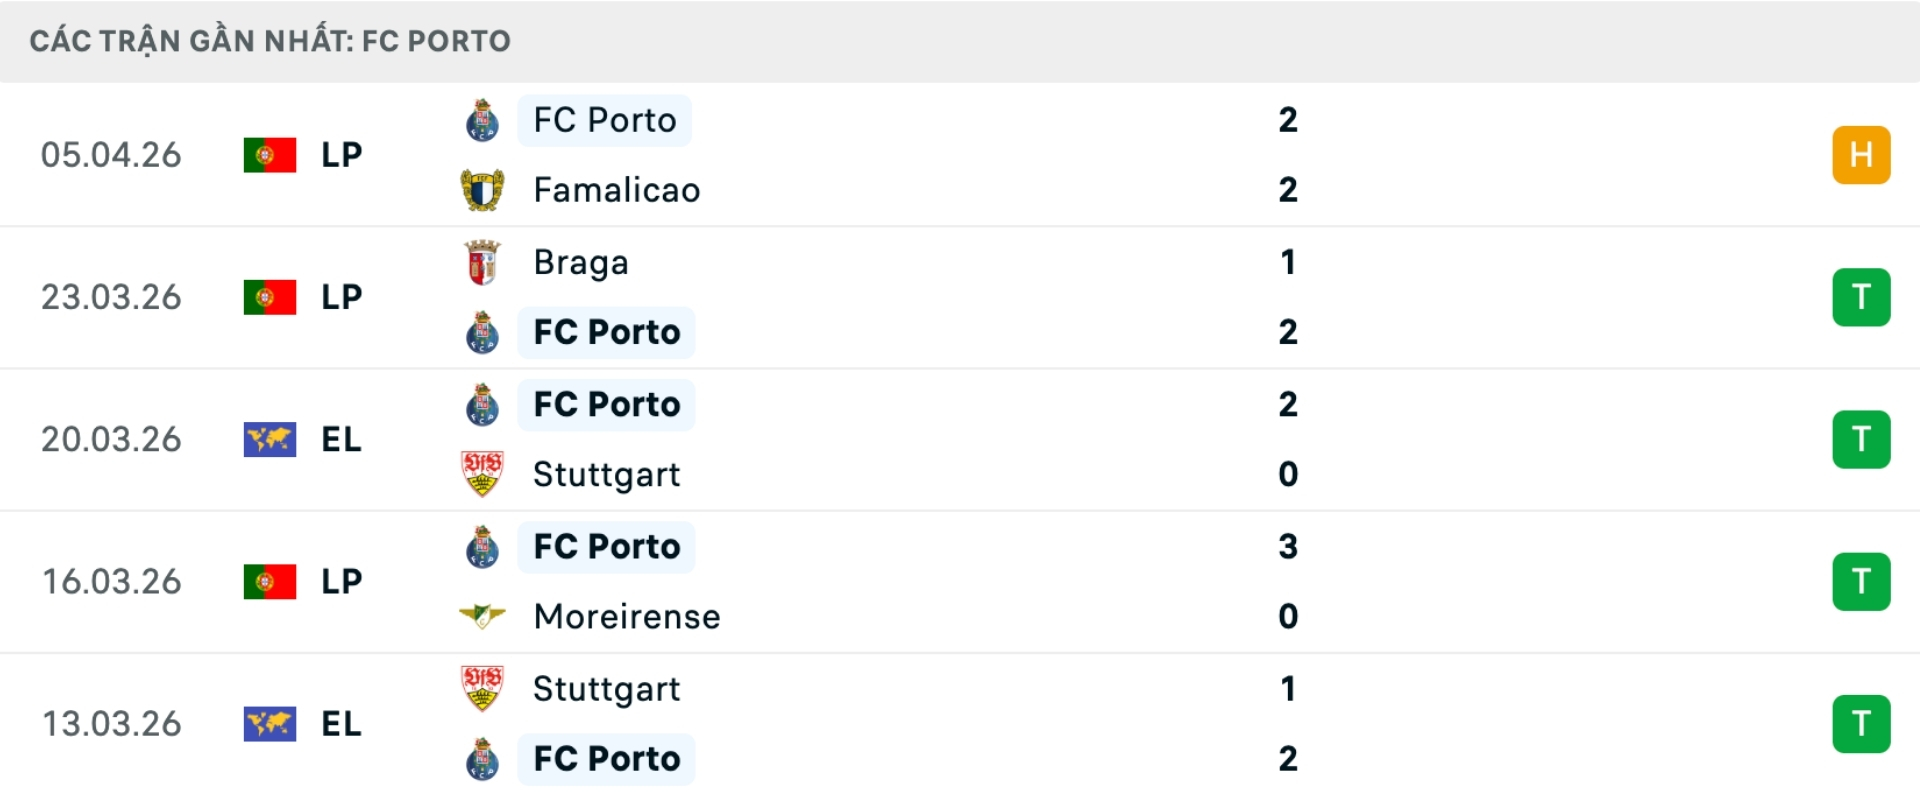Click the 'Các trận gần nhất: FC Porto' header
This screenshot has width=1920, height=792.
pyautogui.click(x=270, y=41)
